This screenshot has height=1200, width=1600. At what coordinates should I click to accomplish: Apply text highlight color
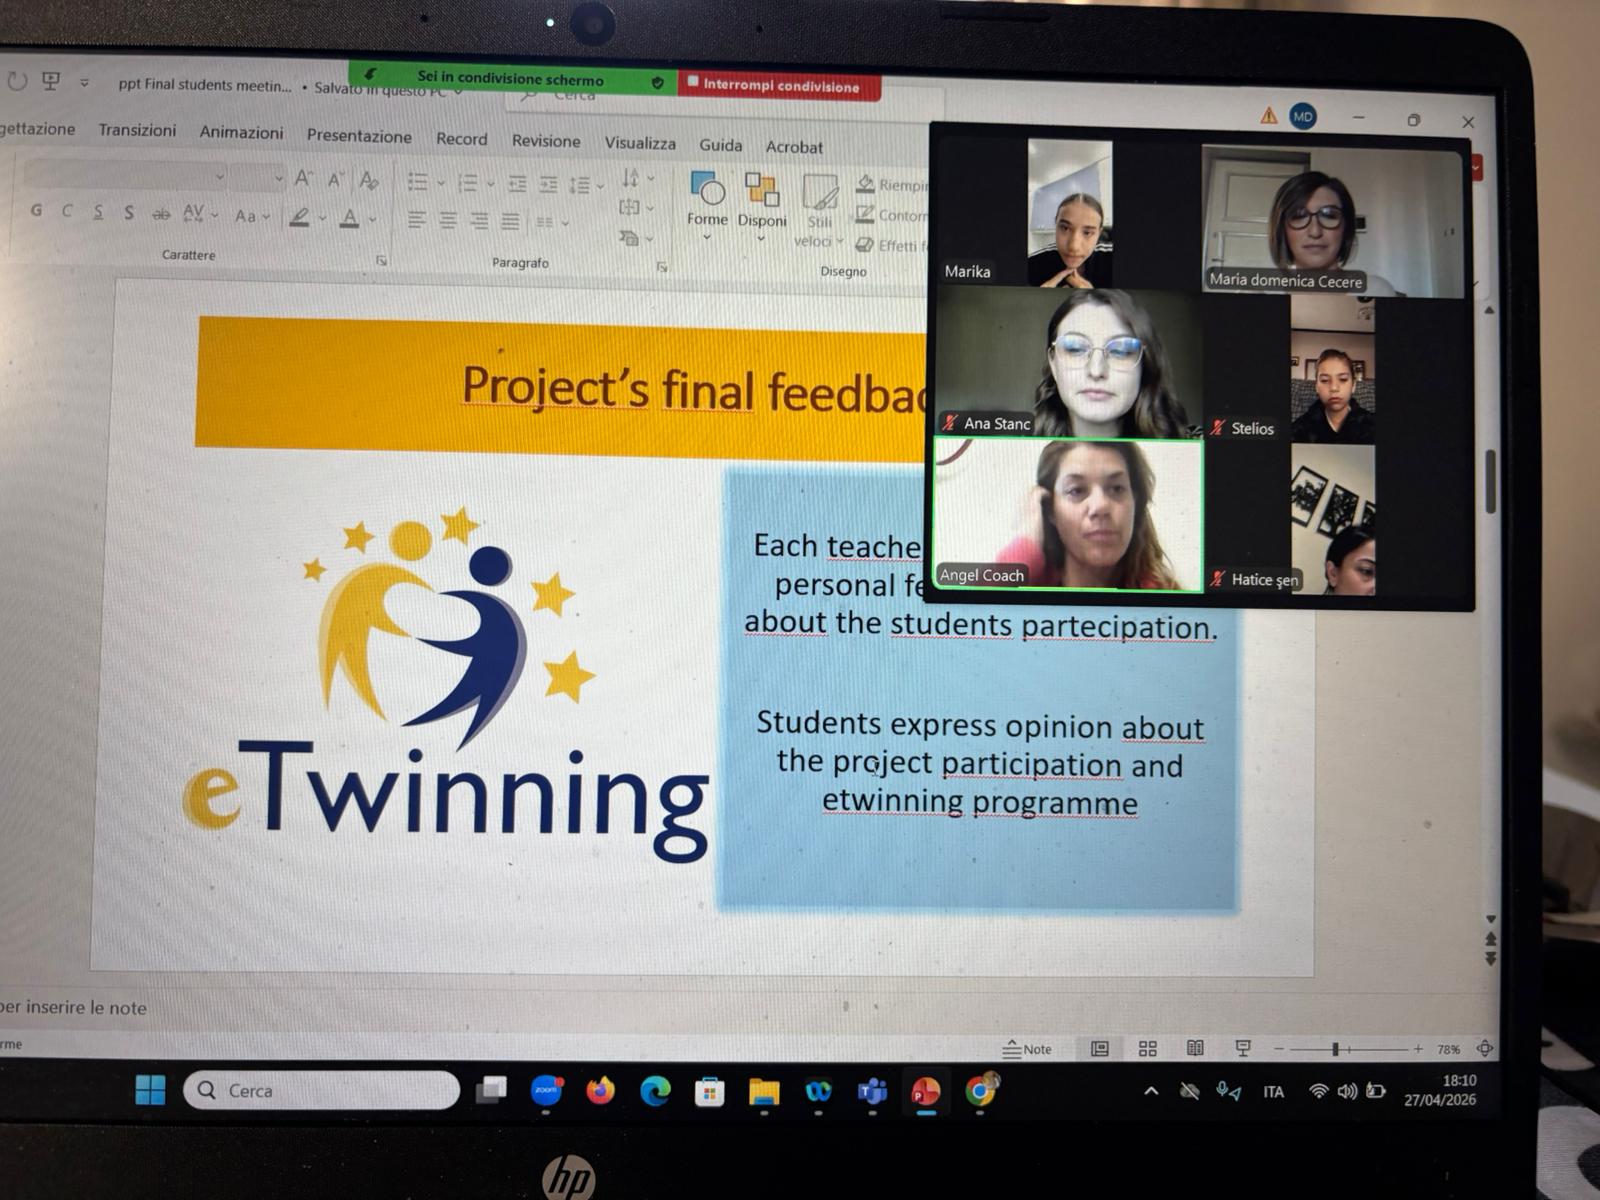click(x=299, y=217)
